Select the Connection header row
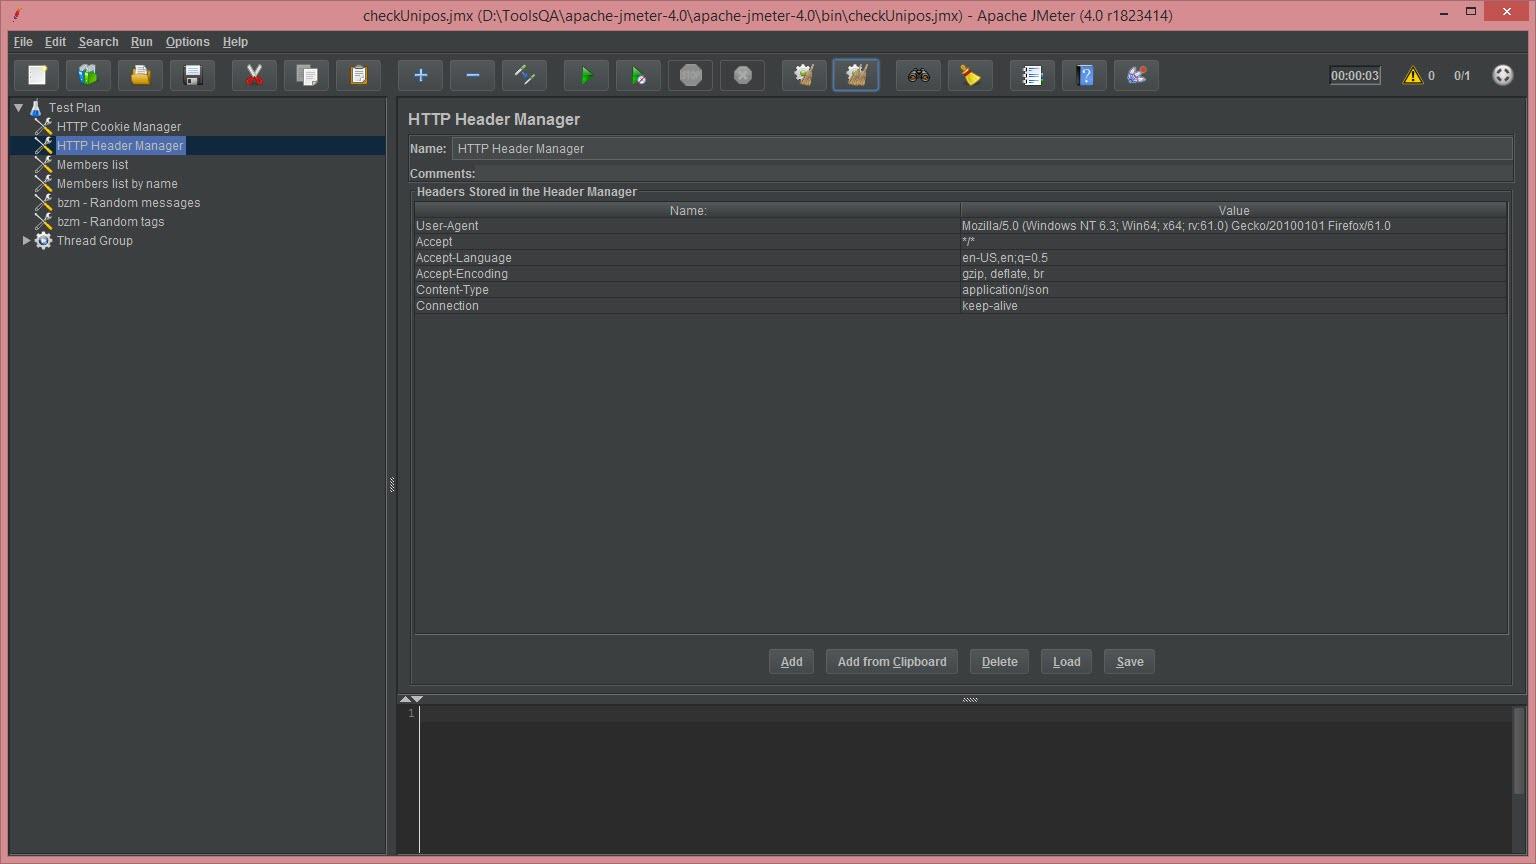Screen dimensions: 1536x864 [961, 306]
